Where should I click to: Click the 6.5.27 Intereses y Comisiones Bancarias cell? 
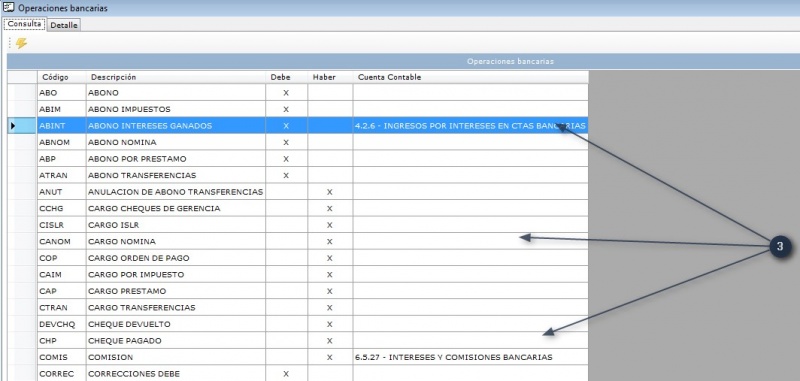pos(470,357)
